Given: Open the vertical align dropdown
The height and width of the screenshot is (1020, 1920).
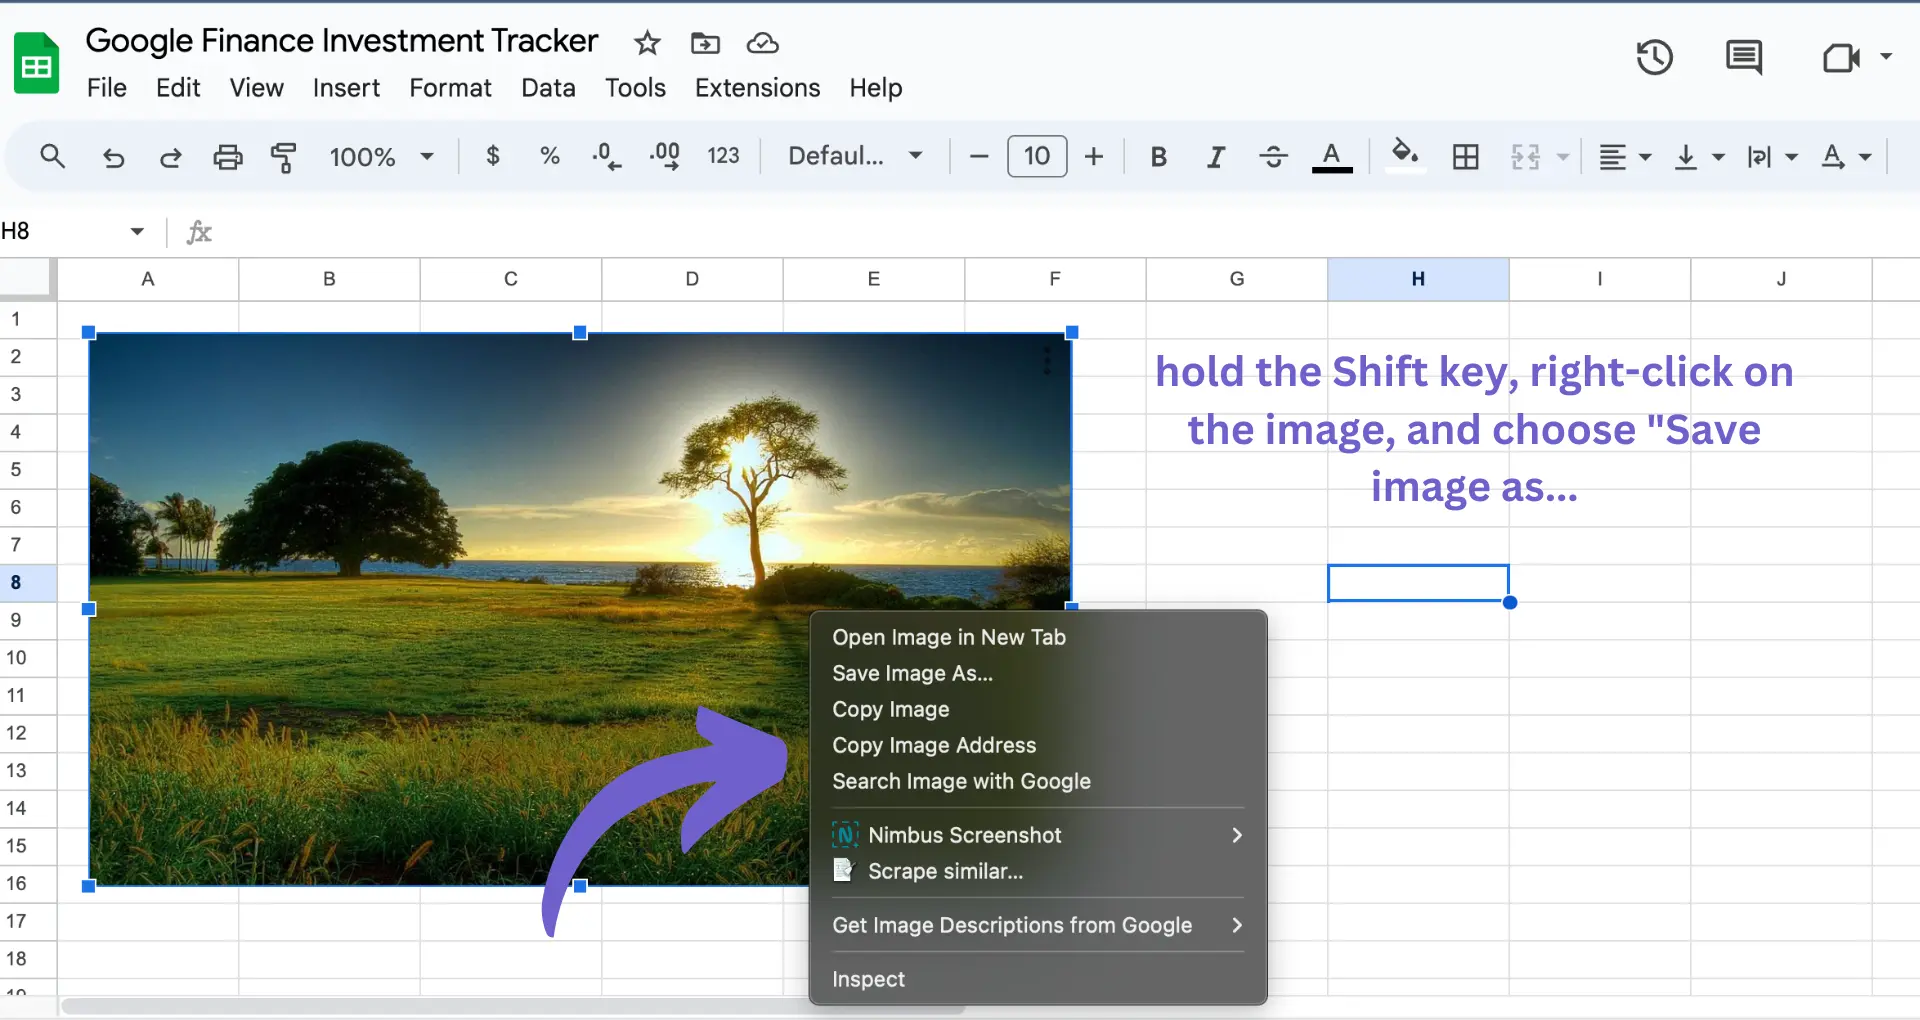Looking at the screenshot, I should tap(1699, 157).
